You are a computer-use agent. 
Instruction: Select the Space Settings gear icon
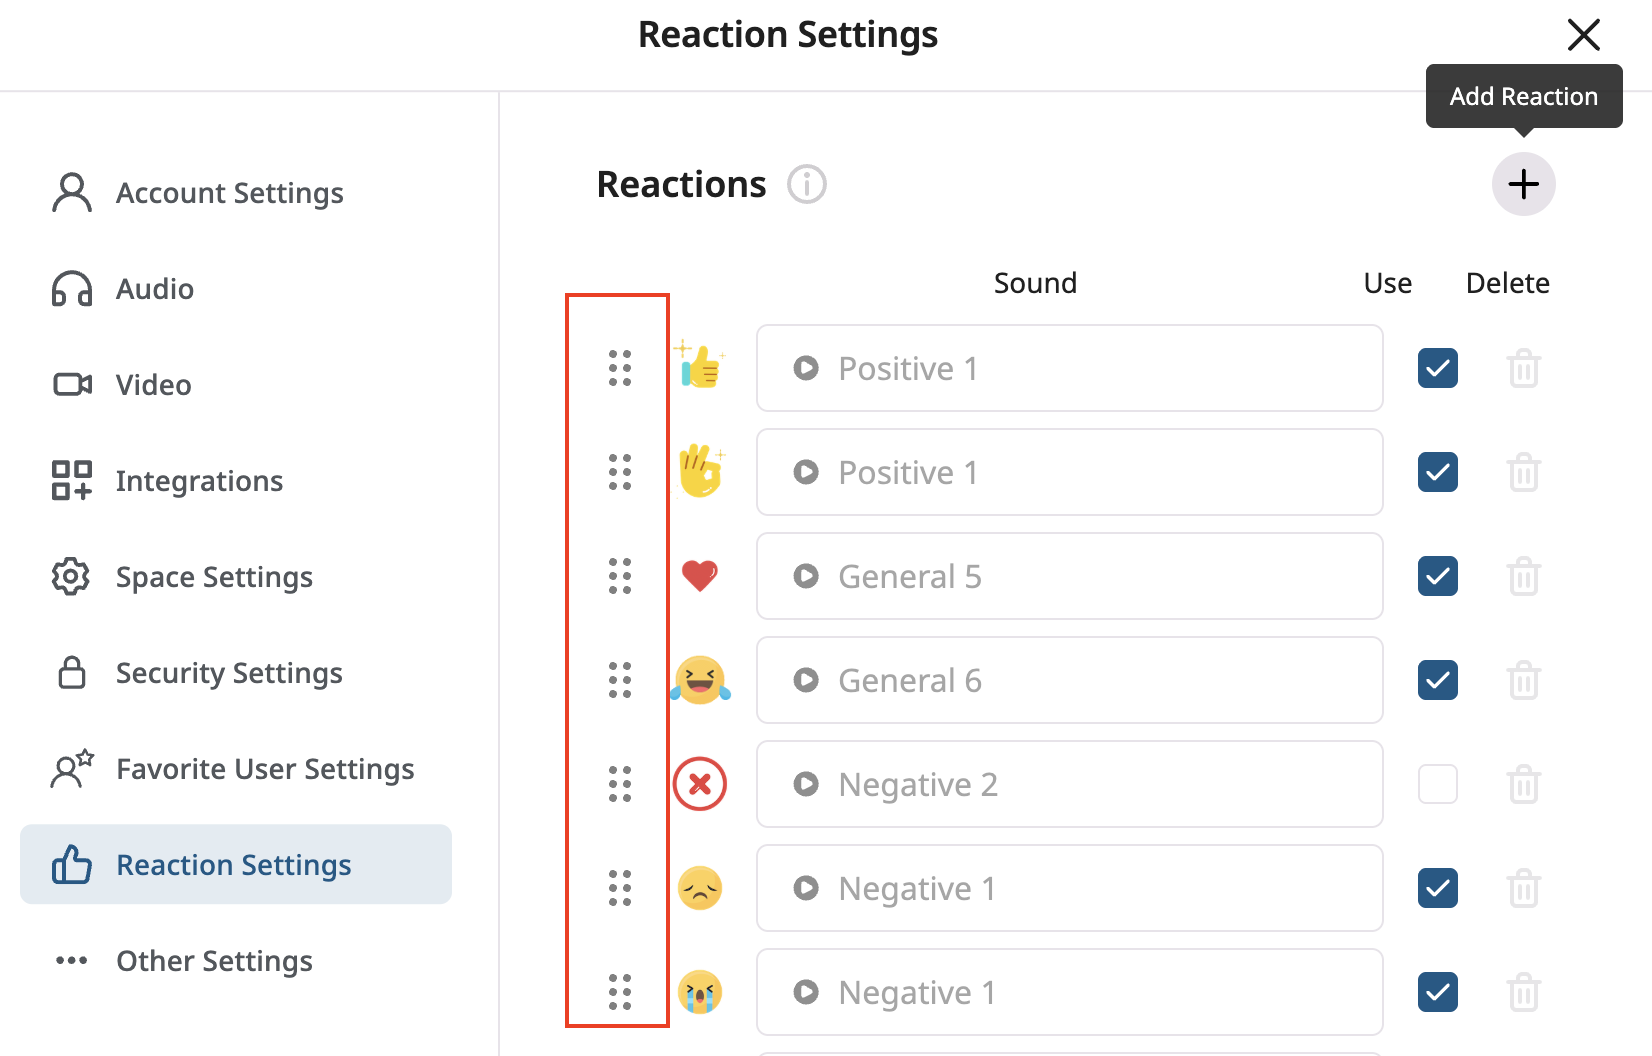point(70,576)
